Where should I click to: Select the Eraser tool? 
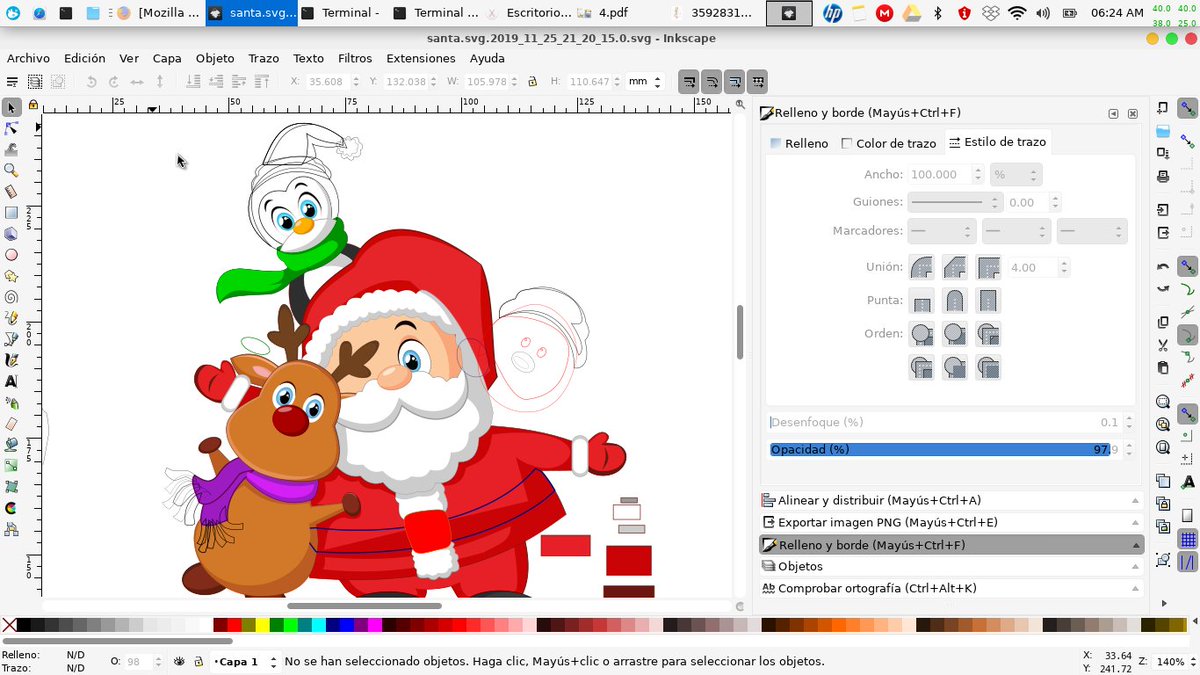(12, 423)
